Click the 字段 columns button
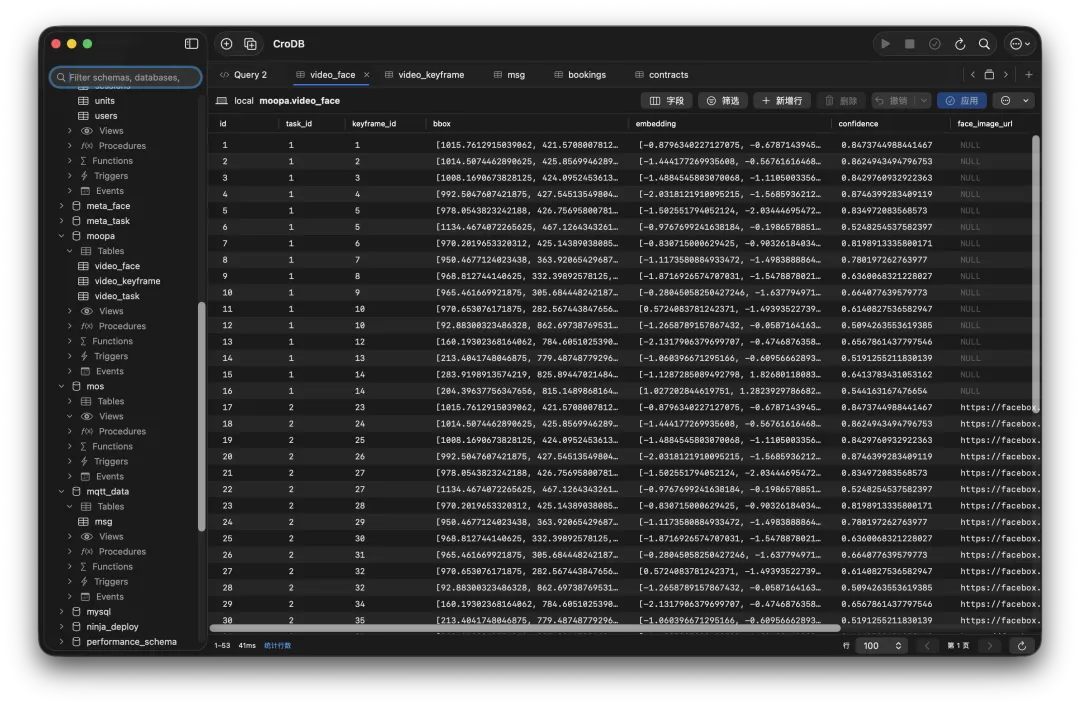The image size is (1080, 707). 667,101
